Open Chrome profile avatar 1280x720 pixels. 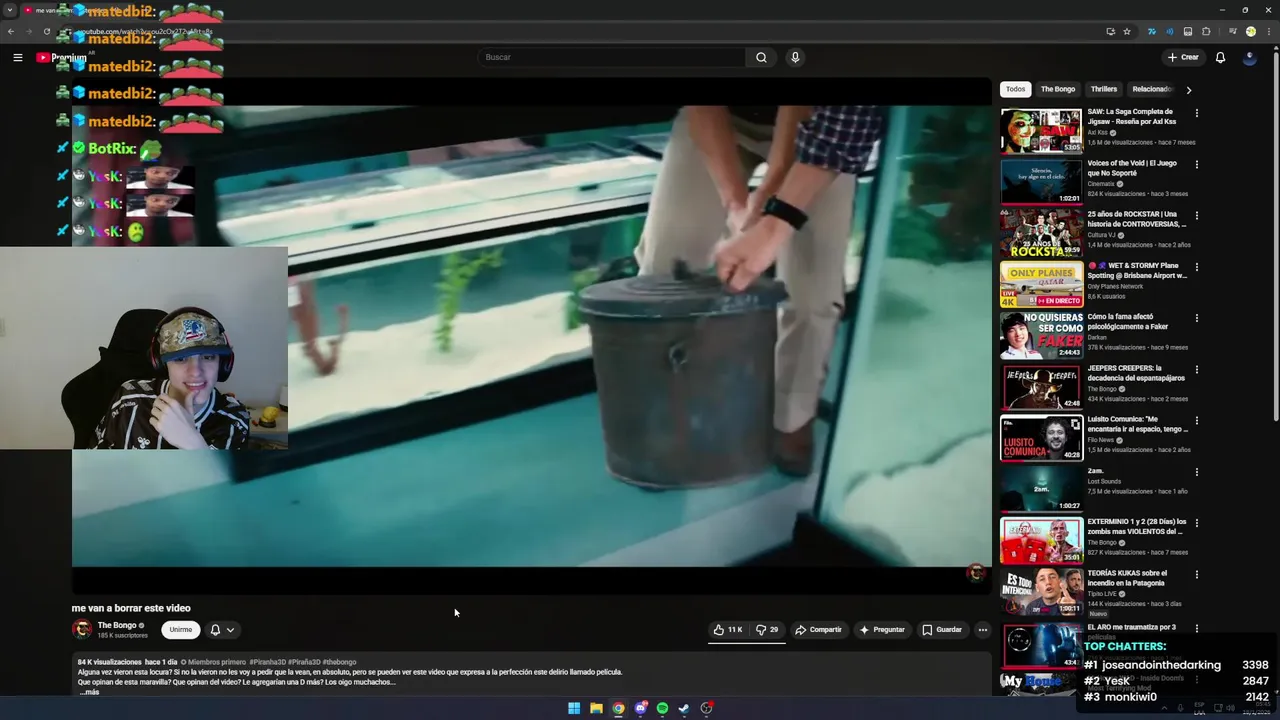tap(1250, 31)
